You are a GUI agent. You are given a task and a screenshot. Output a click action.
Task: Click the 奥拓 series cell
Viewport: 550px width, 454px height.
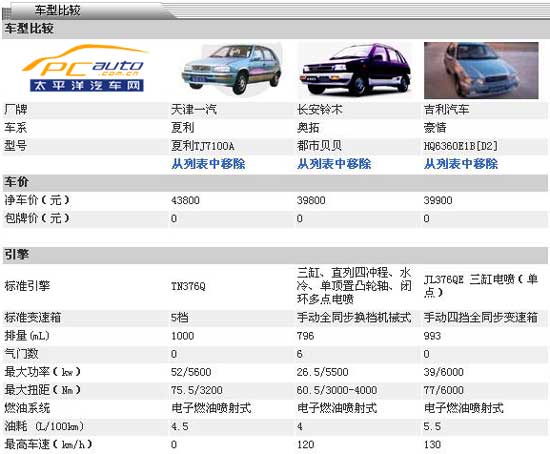pyautogui.click(x=308, y=128)
